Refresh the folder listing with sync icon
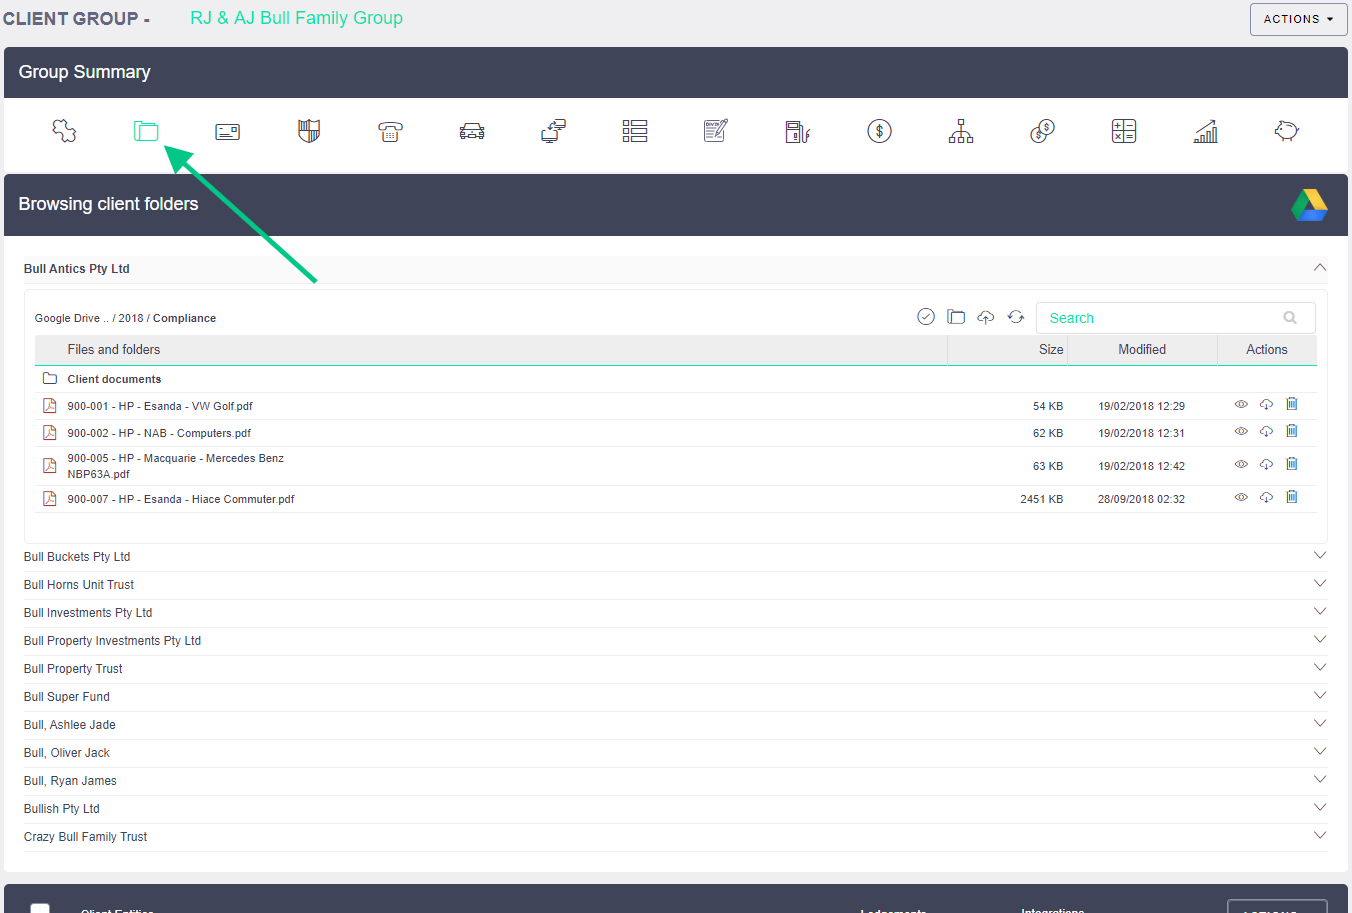 tap(1016, 317)
